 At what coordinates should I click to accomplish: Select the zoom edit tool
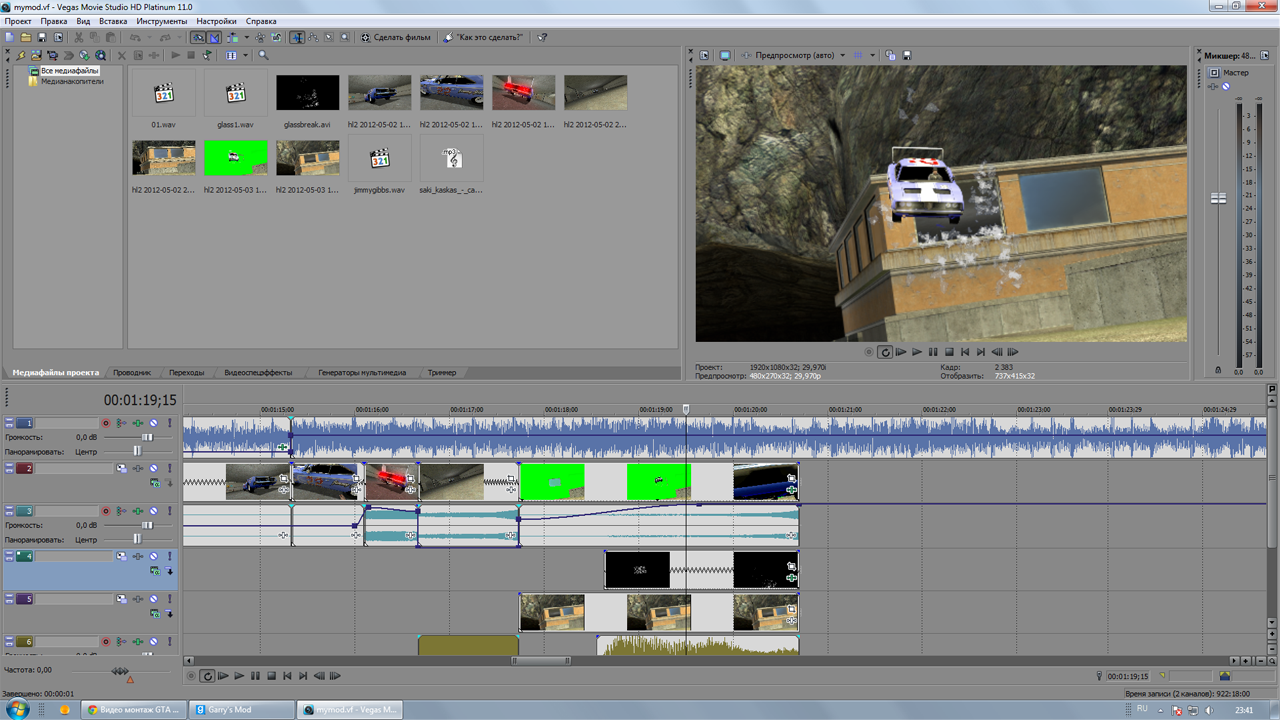point(346,37)
